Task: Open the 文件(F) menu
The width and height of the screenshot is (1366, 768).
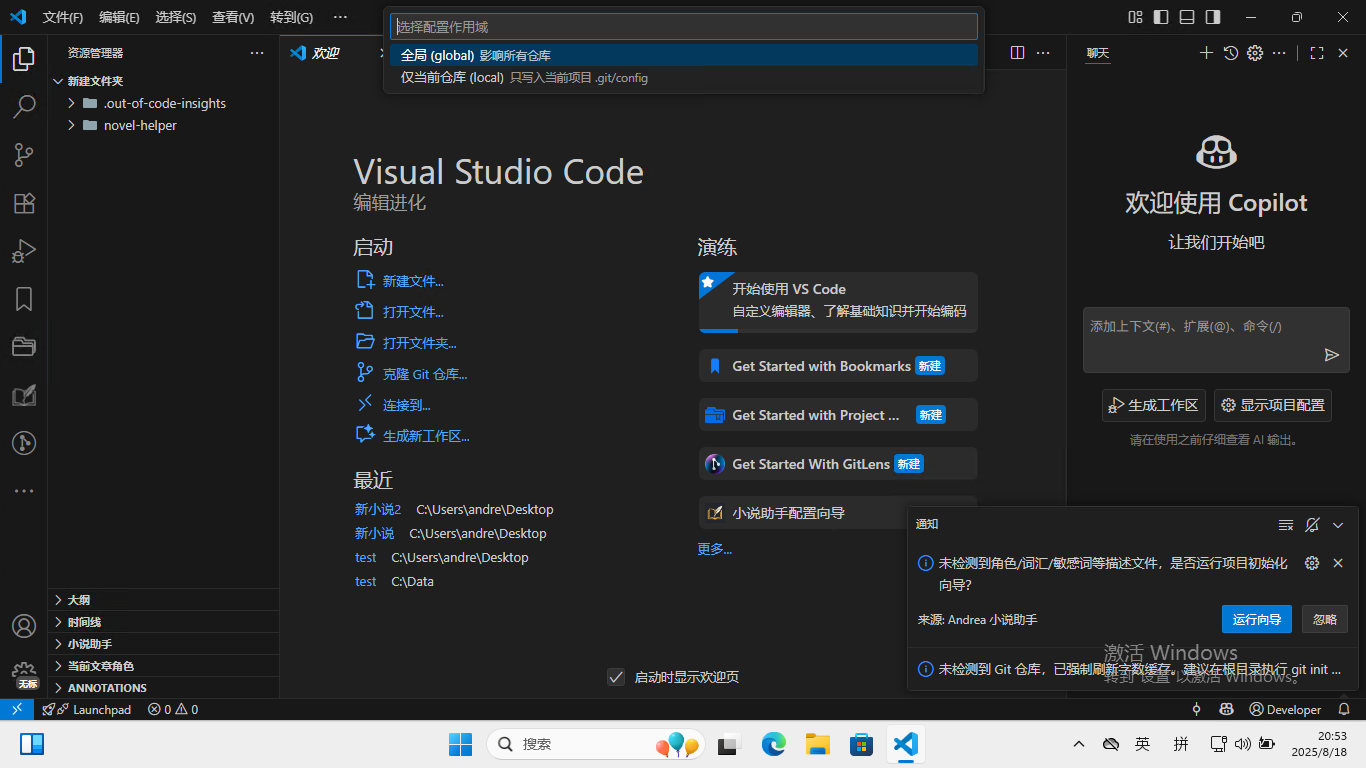Action: (x=63, y=17)
